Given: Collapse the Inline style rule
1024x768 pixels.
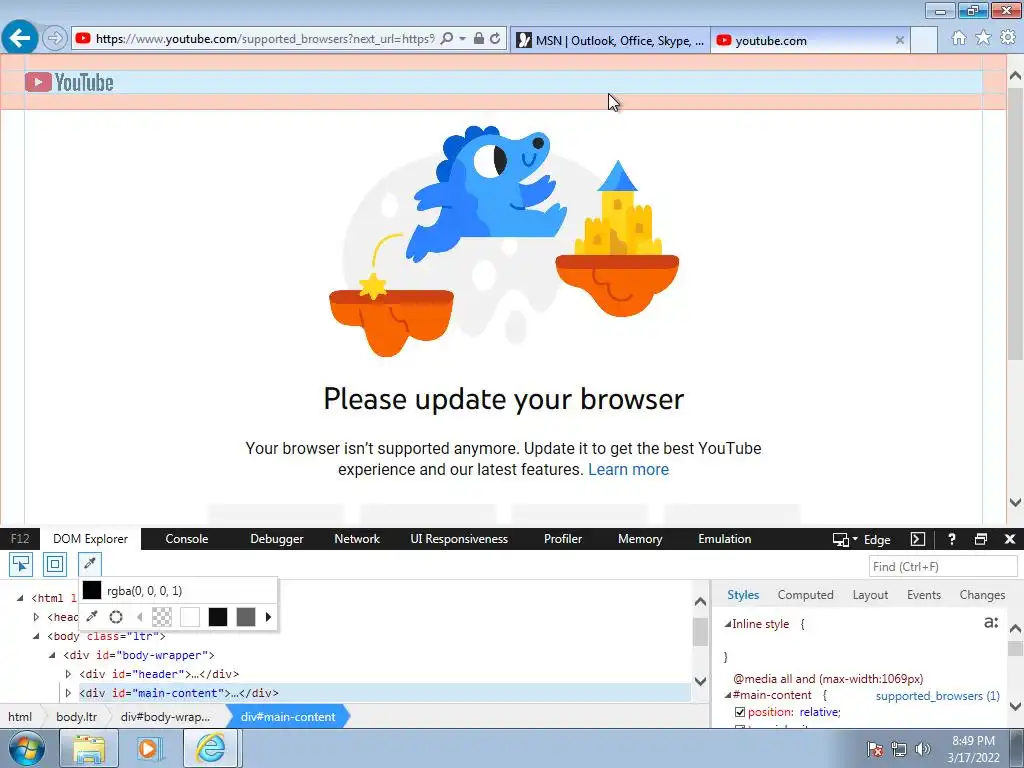Looking at the screenshot, I should coord(728,624).
